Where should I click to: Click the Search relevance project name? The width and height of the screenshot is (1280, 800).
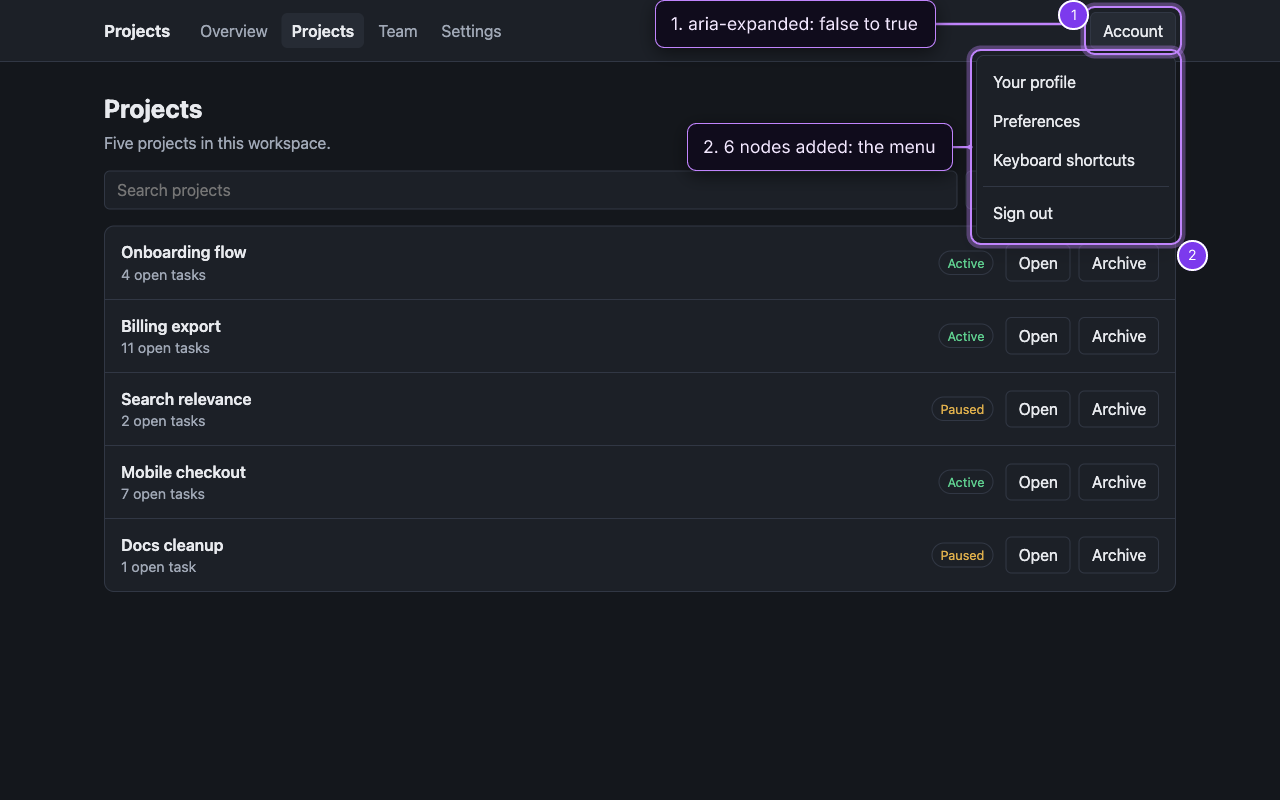[x=186, y=399]
